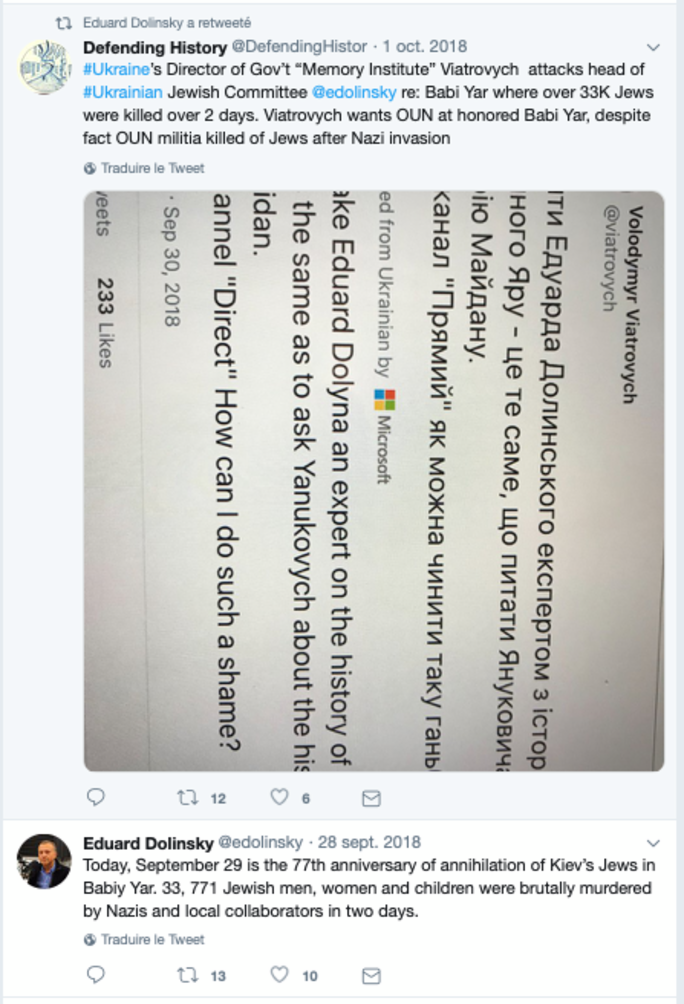Open Defending History tweet options chevron
The height and width of the screenshot is (1004, 684).
click(x=654, y=47)
